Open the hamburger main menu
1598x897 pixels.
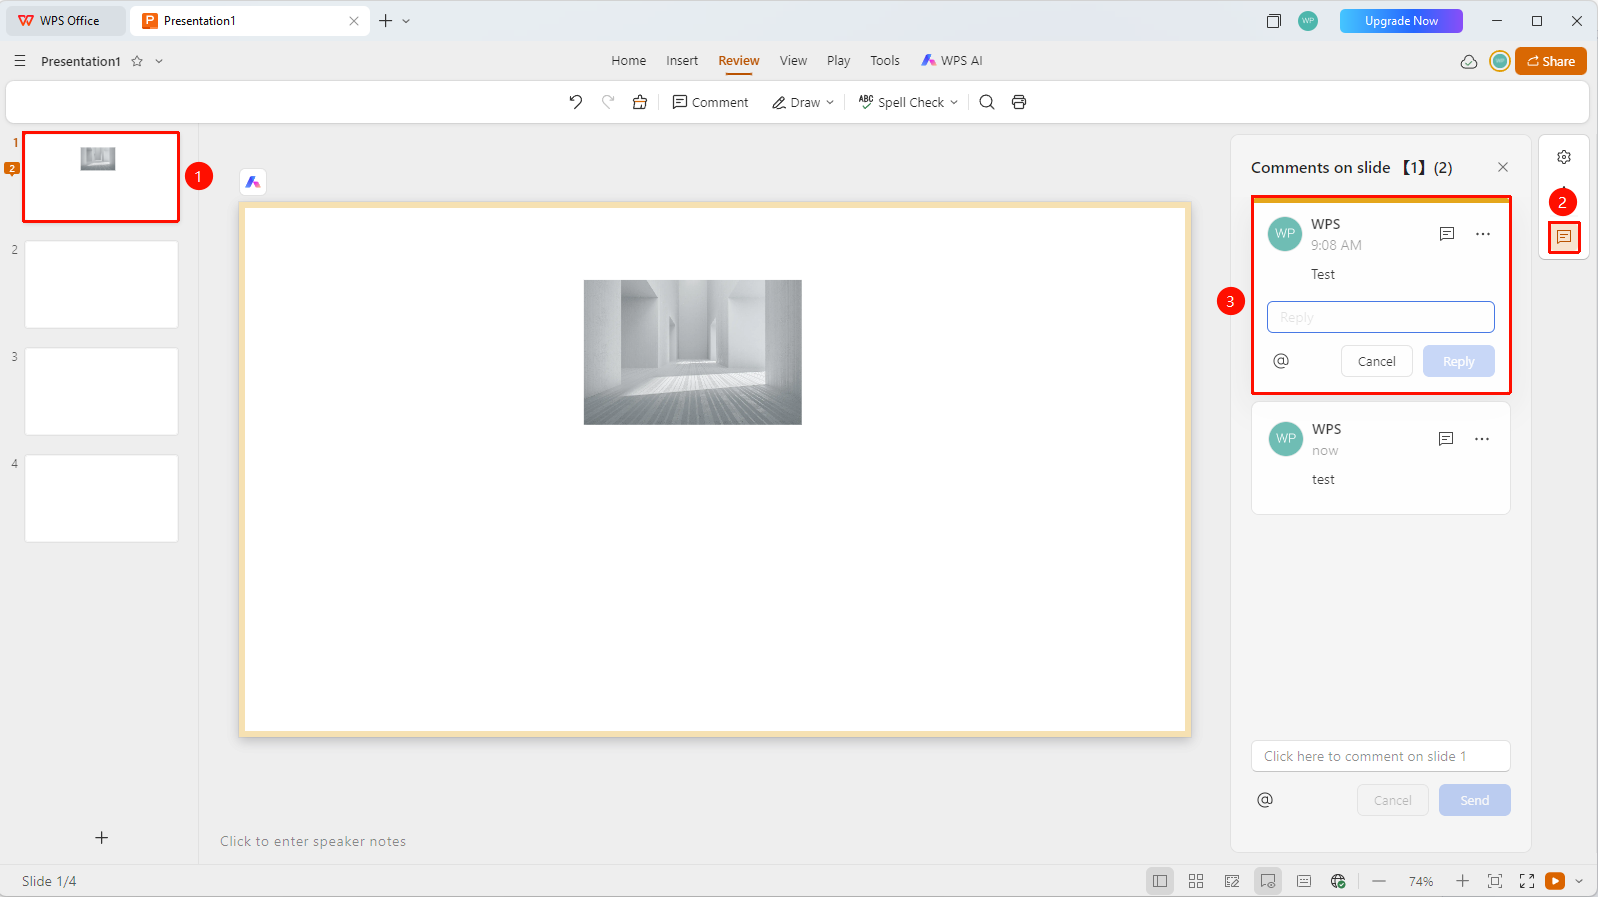[20, 61]
